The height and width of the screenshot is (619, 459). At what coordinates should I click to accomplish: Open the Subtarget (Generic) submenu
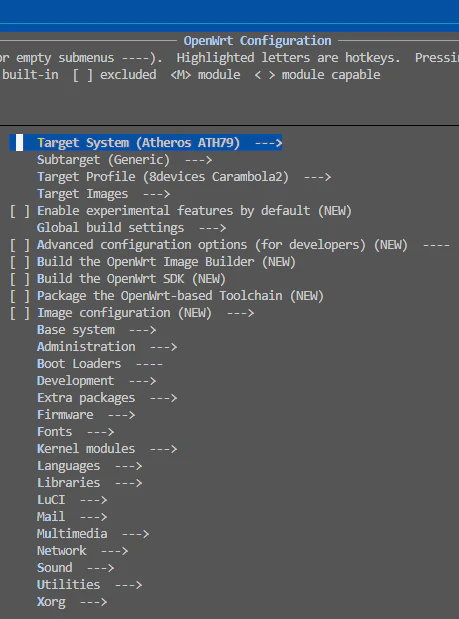coord(124,160)
